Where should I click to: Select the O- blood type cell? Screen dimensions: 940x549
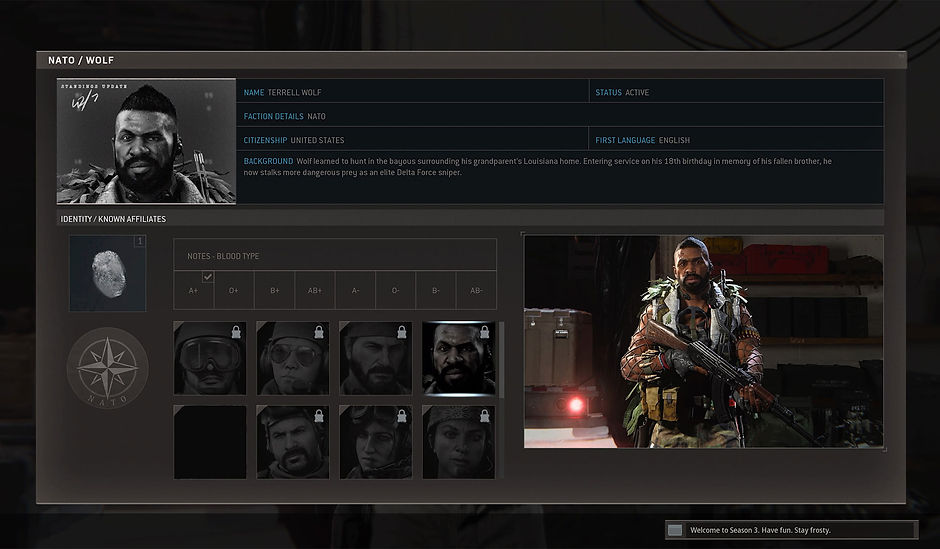coord(396,290)
